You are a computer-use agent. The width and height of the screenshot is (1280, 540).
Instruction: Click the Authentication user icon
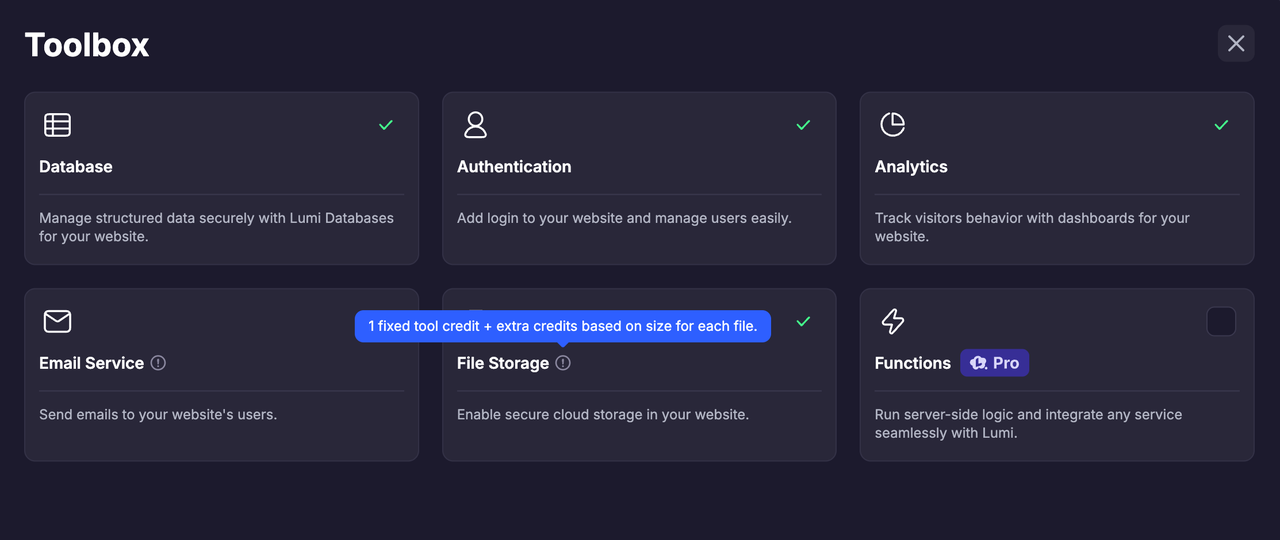click(475, 125)
